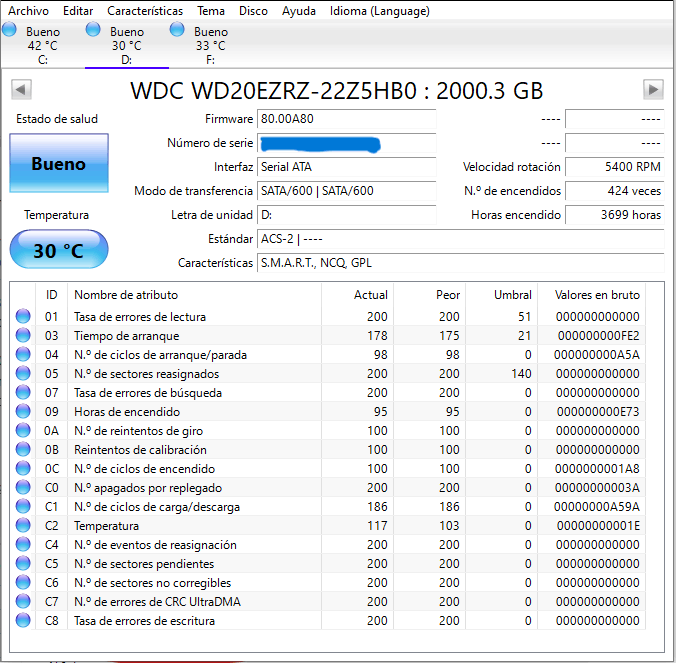Select the C: drive tab at 42 °C

click(x=42, y=45)
